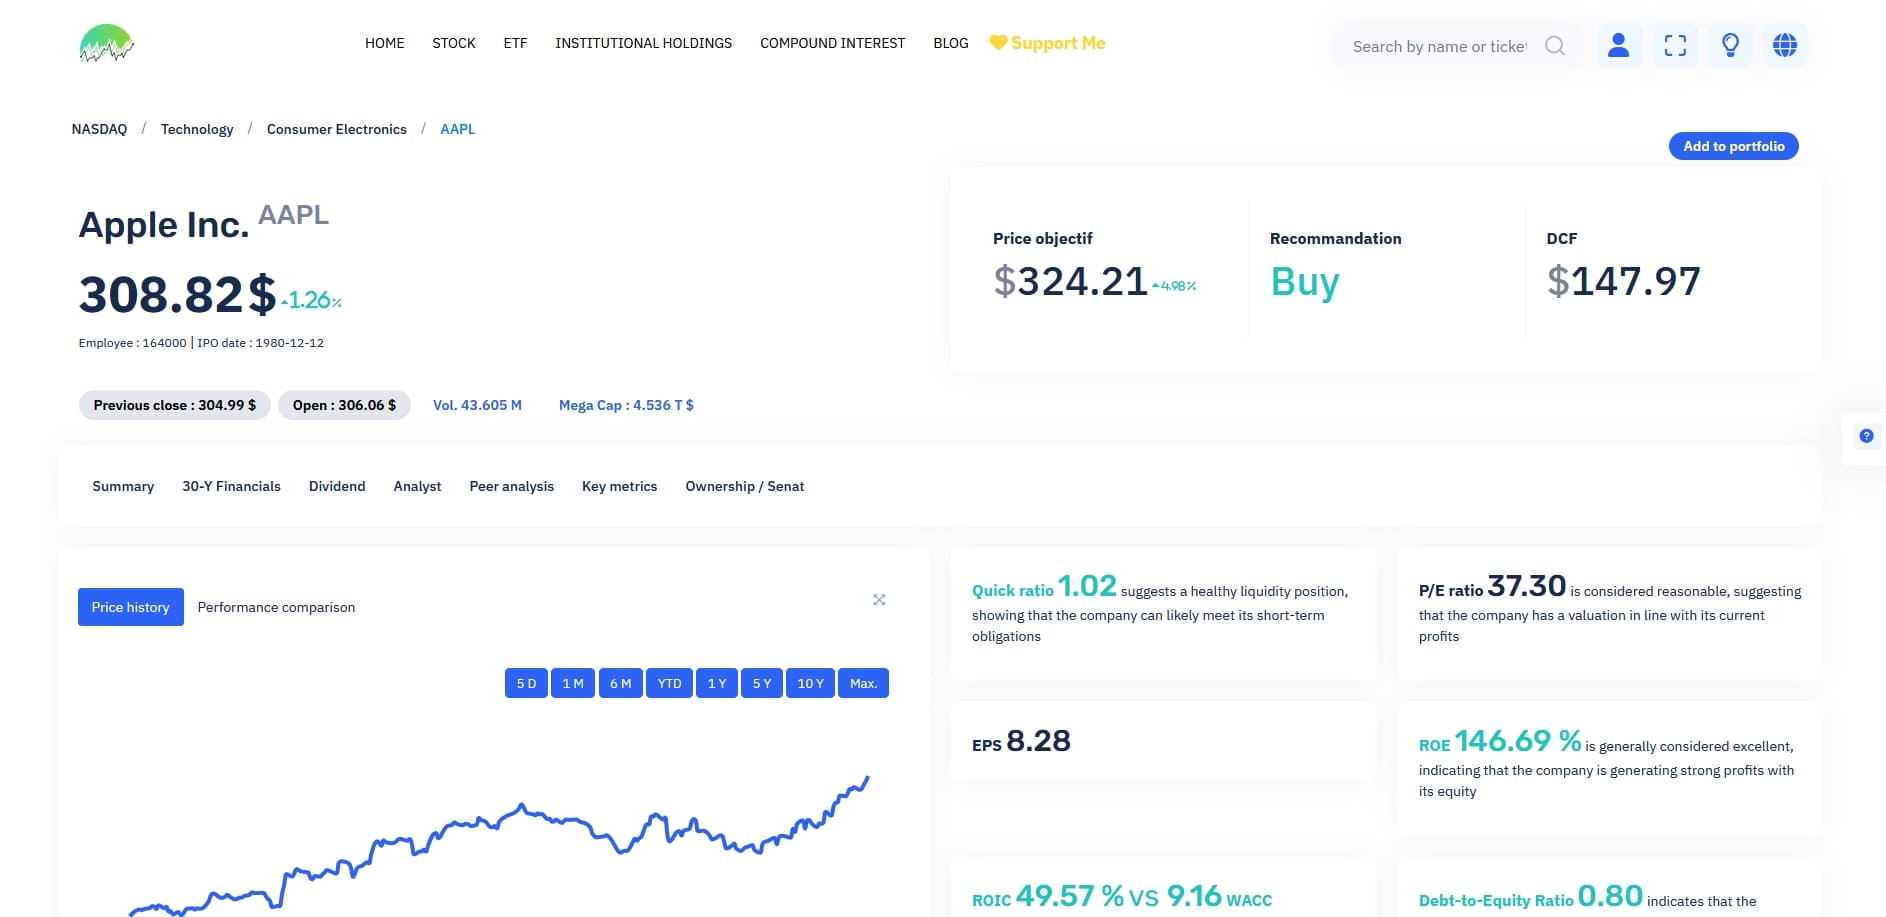
Task: Click the 308.82 $ current price
Action: tap(177, 295)
